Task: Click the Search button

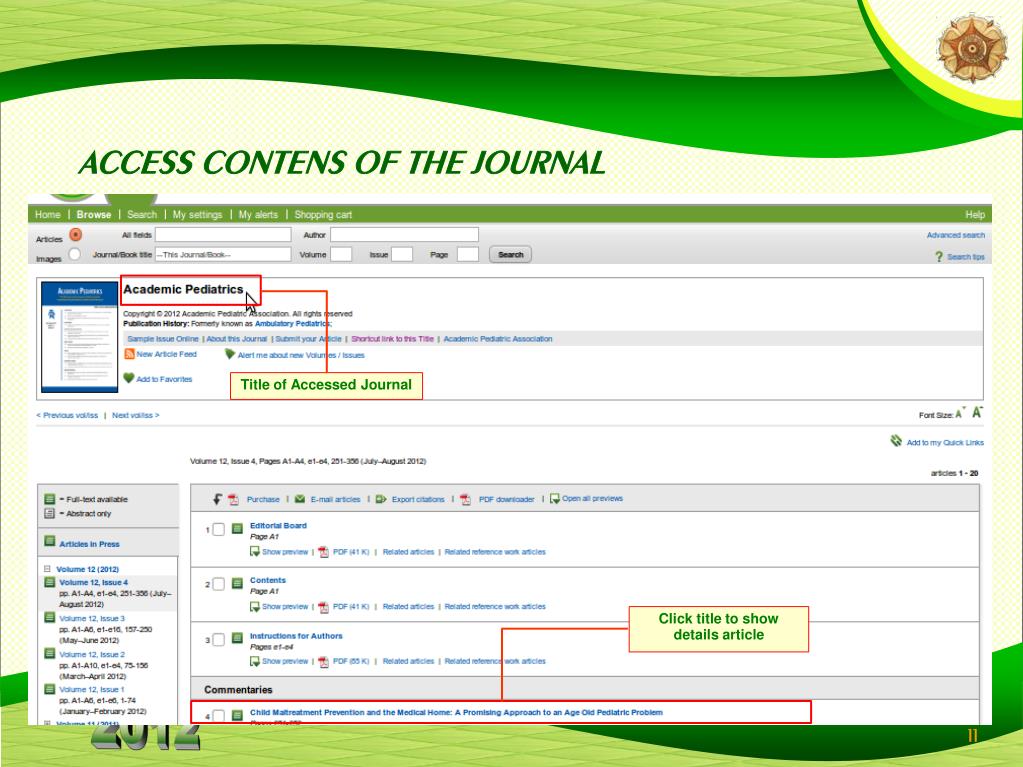Action: coord(511,254)
